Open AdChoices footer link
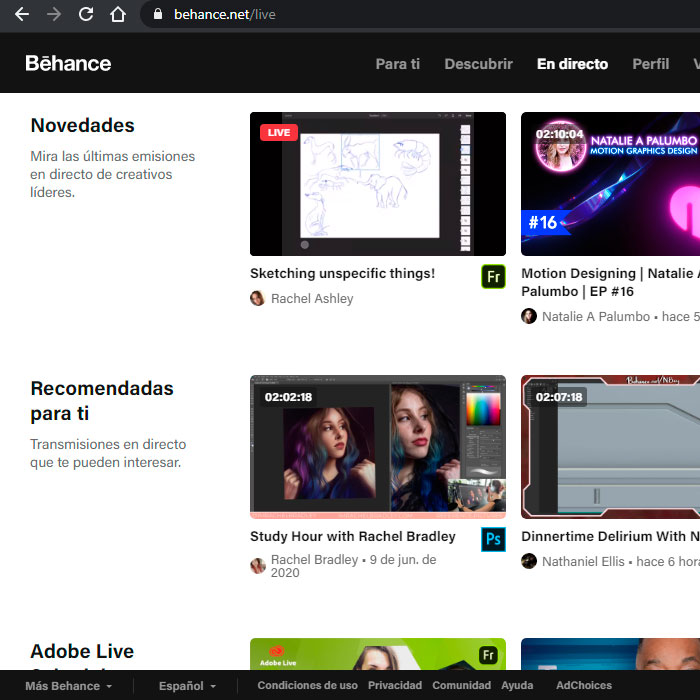700x700 pixels. [x=583, y=685]
